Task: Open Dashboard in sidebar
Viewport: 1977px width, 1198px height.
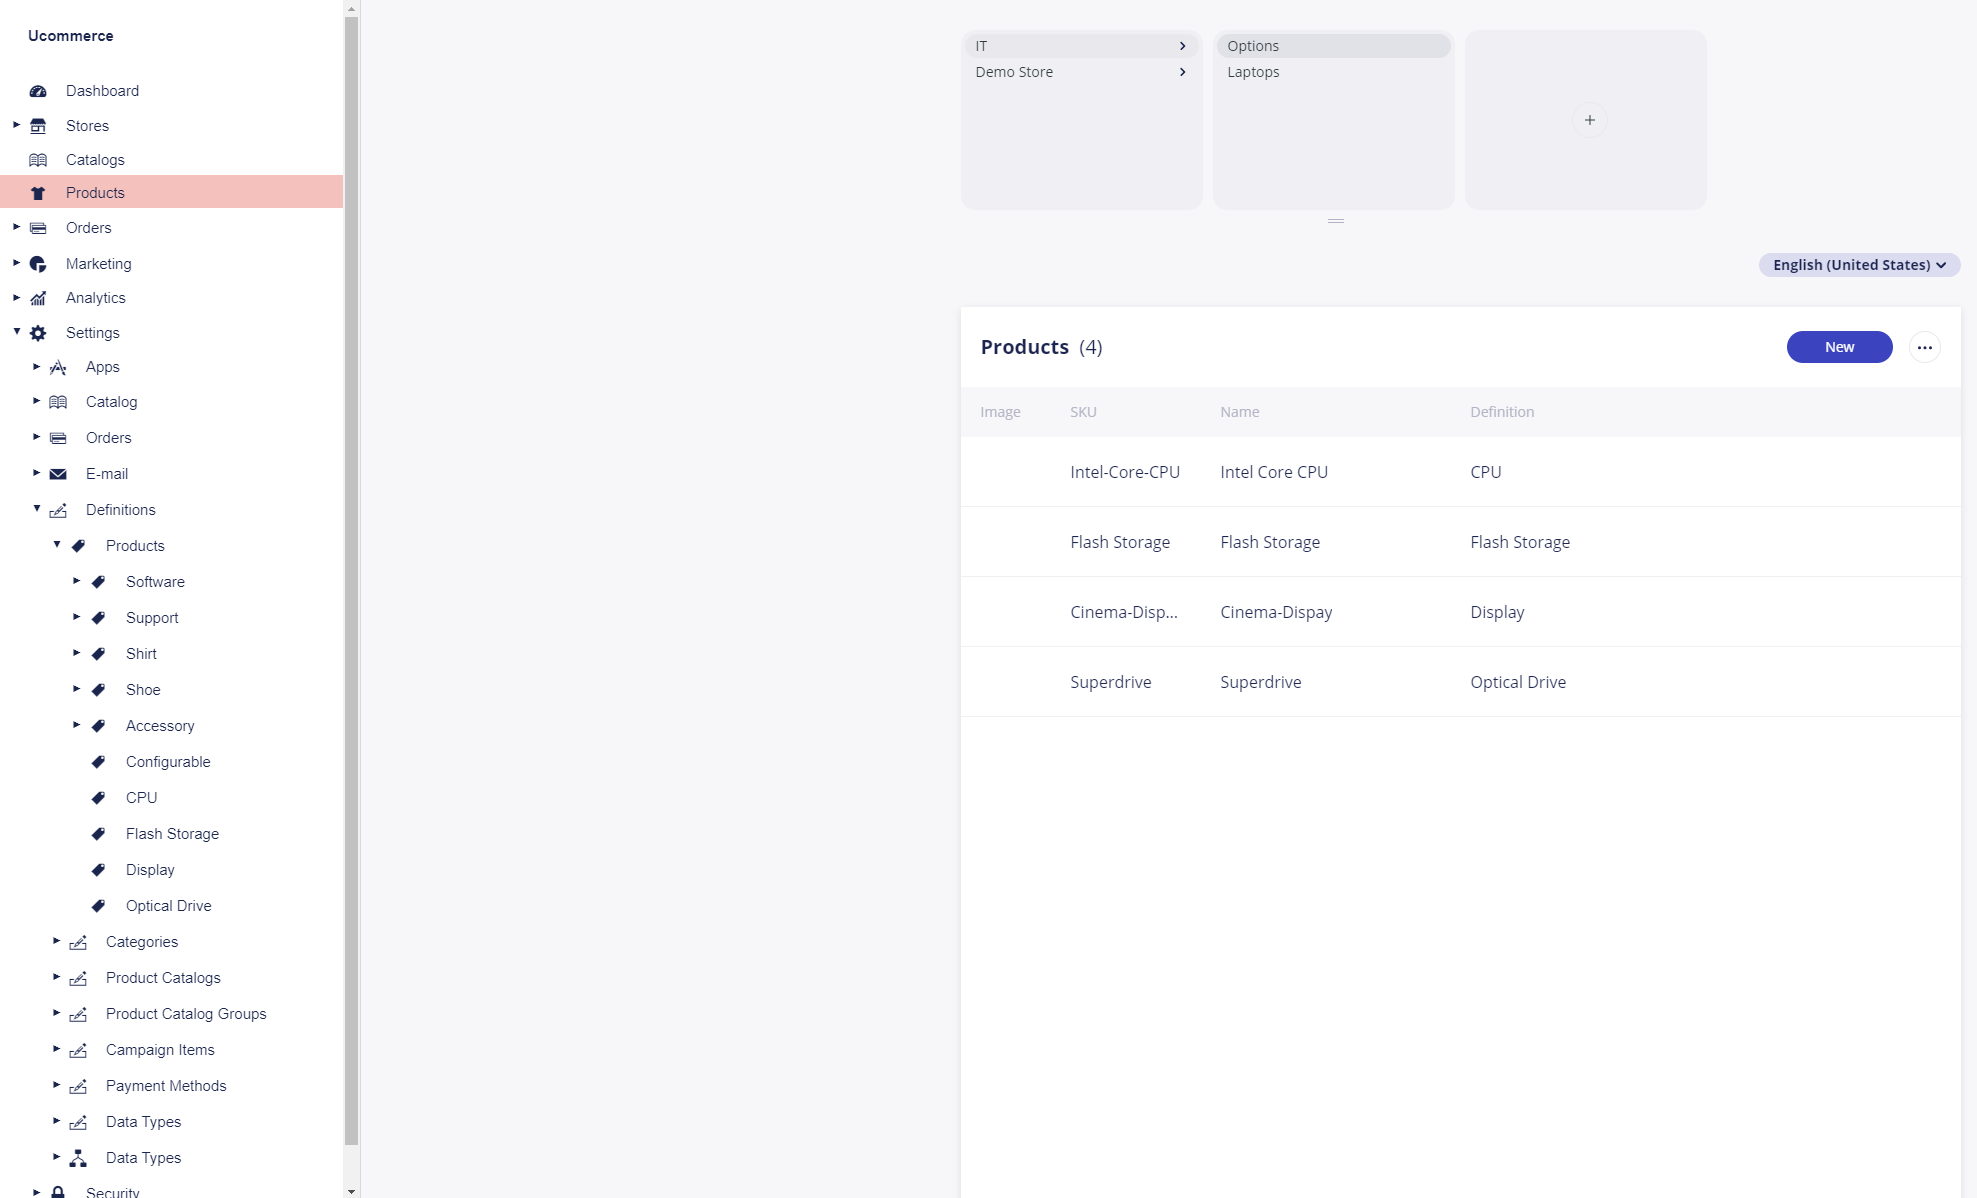Action: tap(102, 91)
